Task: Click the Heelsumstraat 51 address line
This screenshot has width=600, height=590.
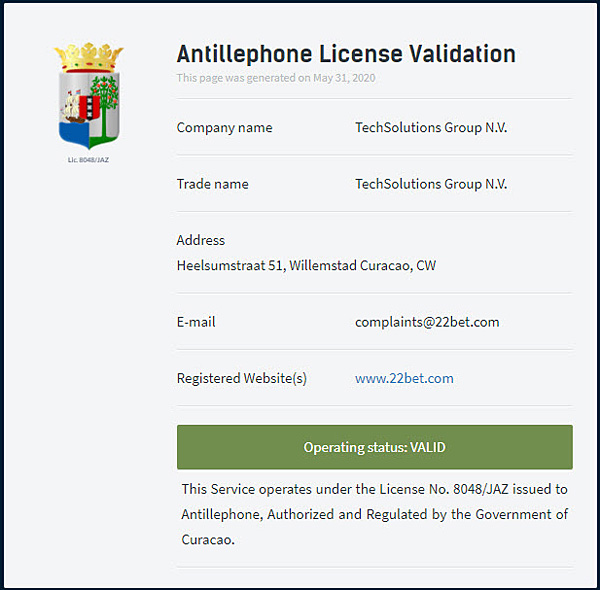Action: coord(306,266)
